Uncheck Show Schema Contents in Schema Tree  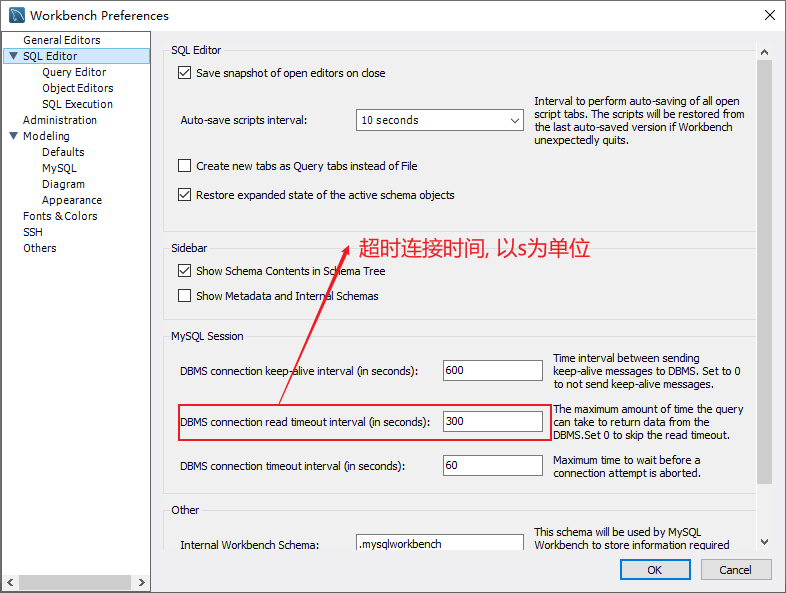coord(184,271)
